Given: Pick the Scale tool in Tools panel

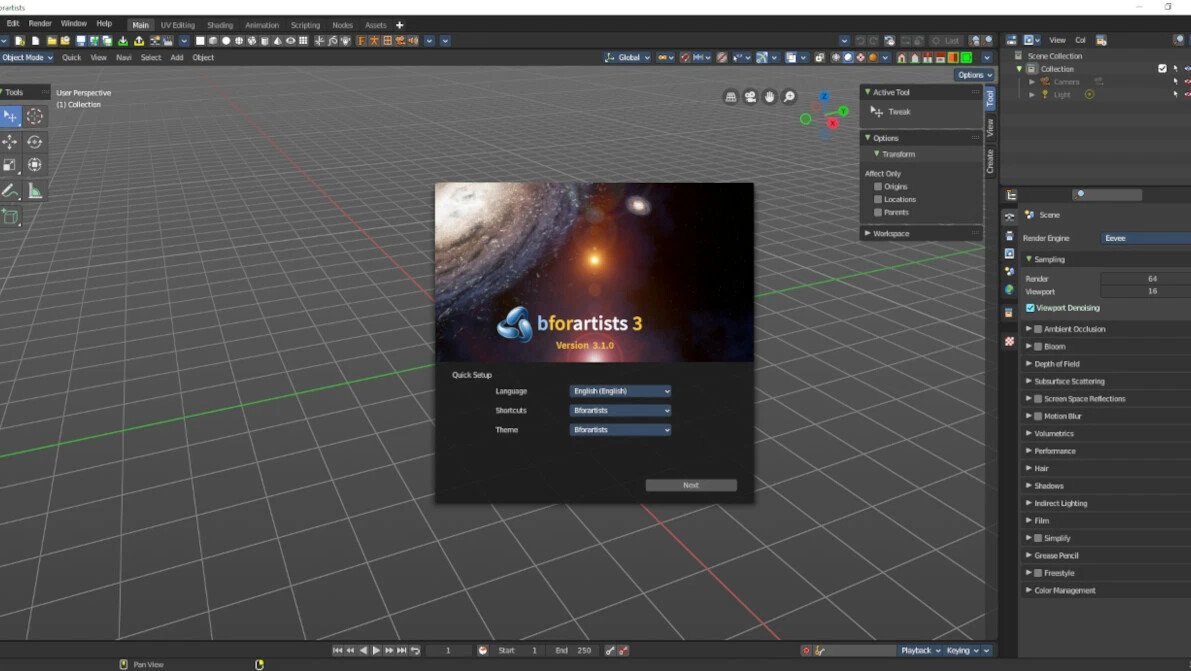Looking at the screenshot, I should tap(11, 165).
